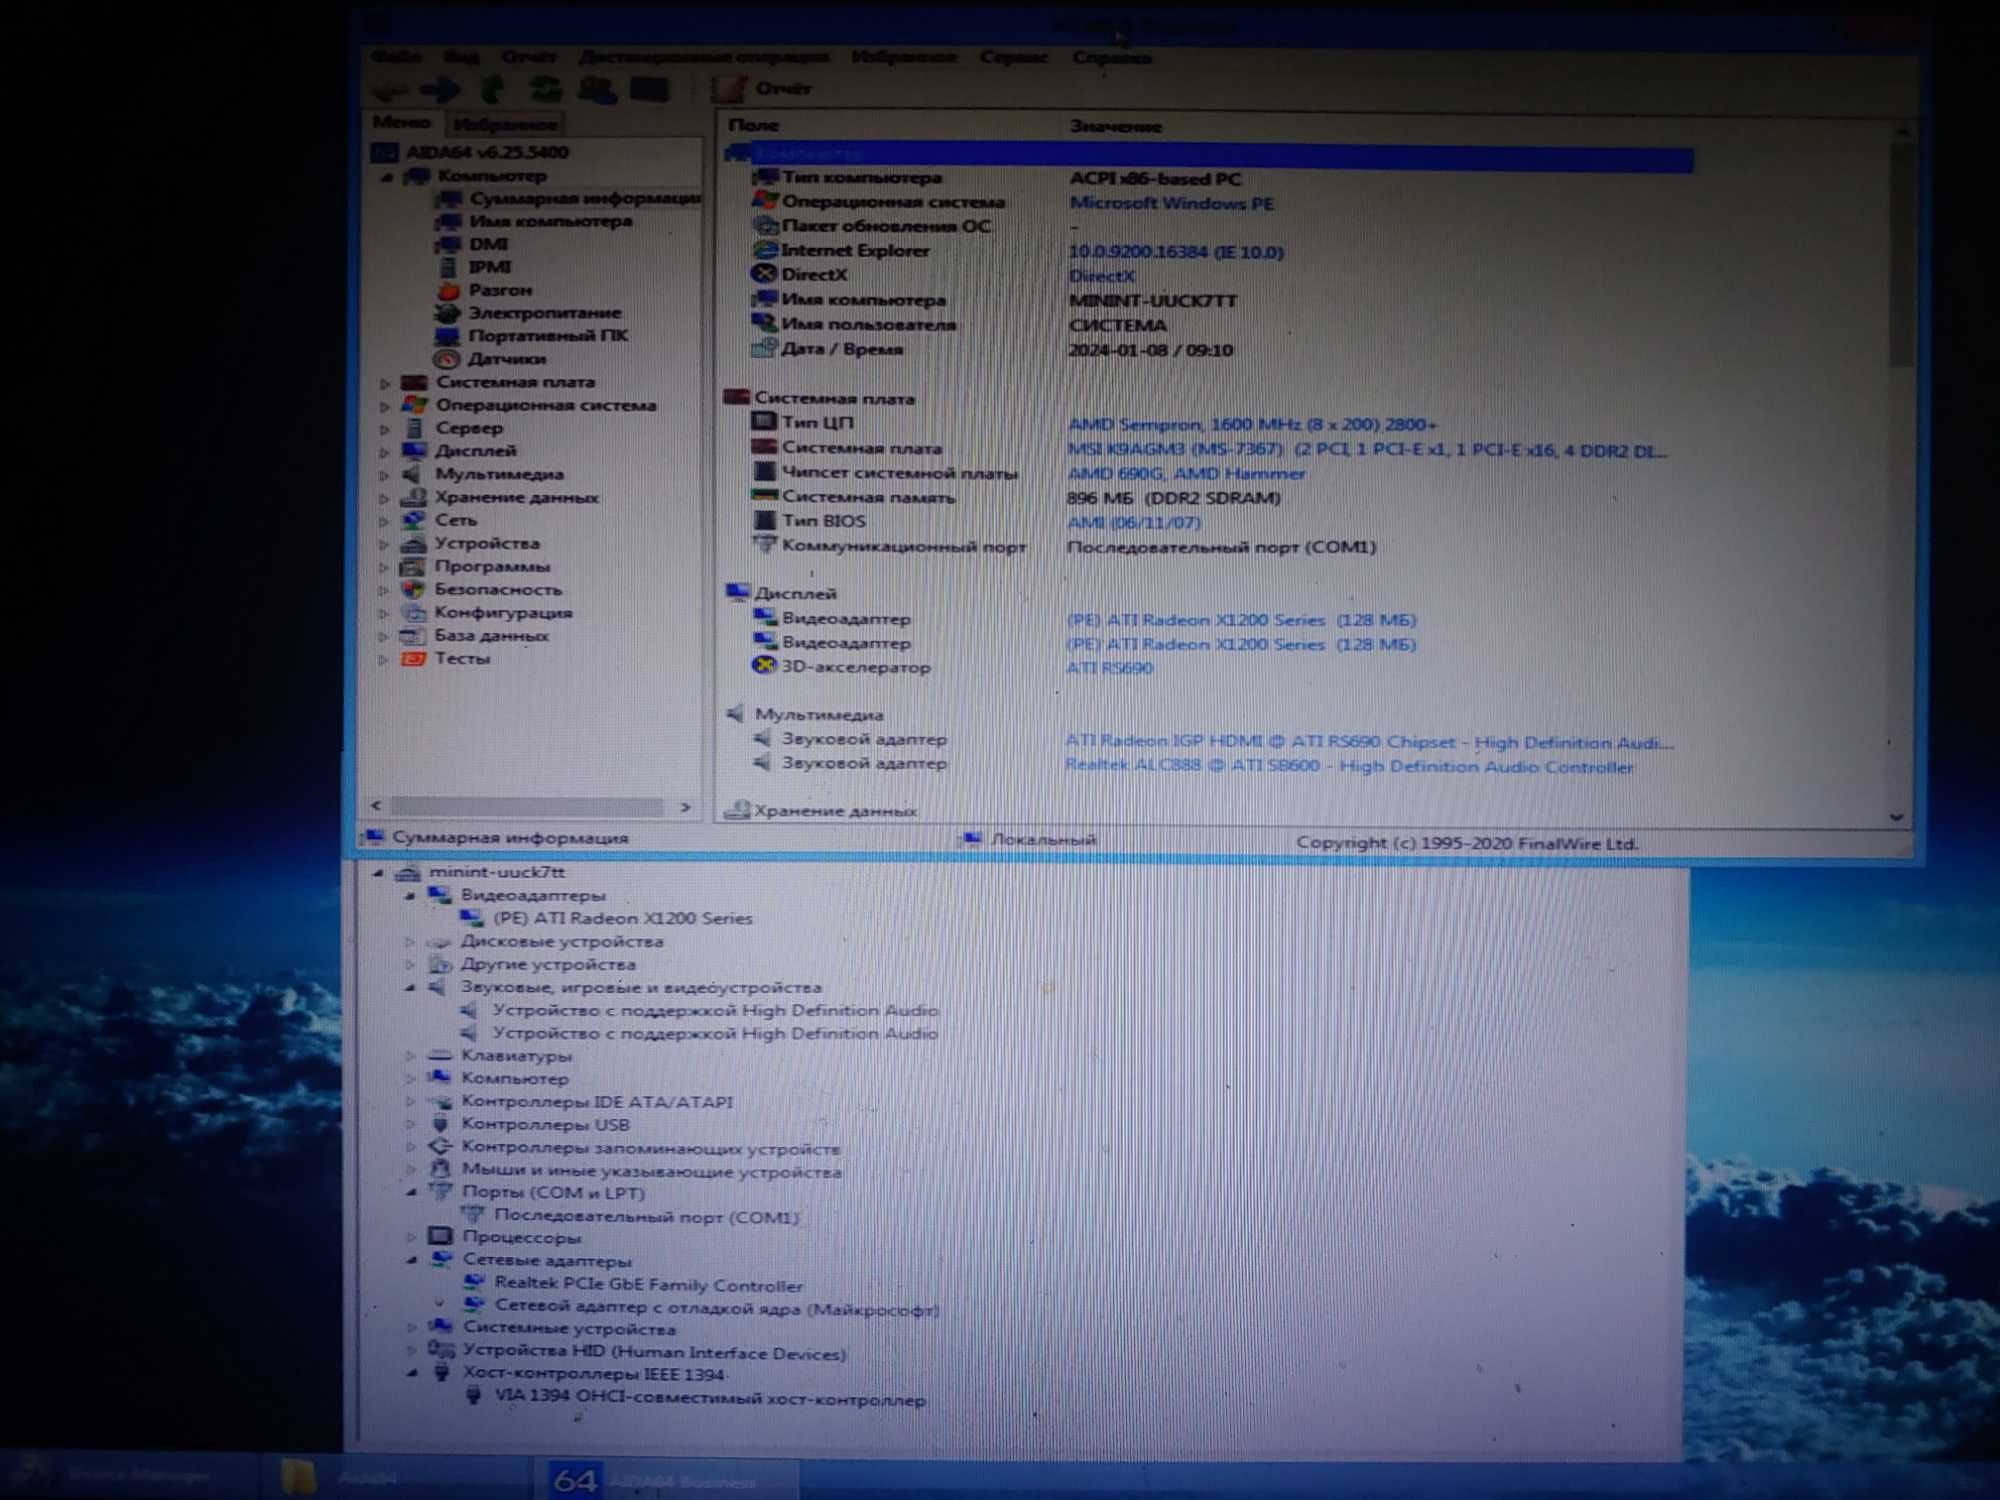Select VIA 1394 OHCI host controller
The height and width of the screenshot is (1500, 2000).
tap(710, 1400)
